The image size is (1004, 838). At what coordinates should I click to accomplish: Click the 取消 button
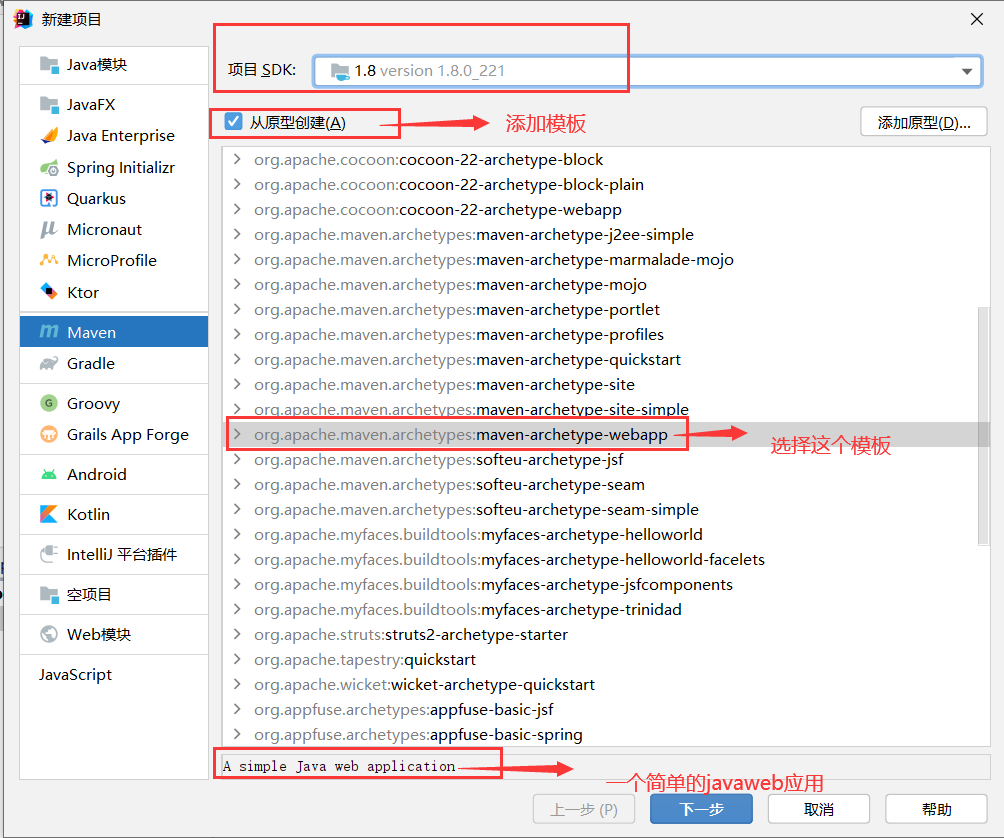[818, 809]
